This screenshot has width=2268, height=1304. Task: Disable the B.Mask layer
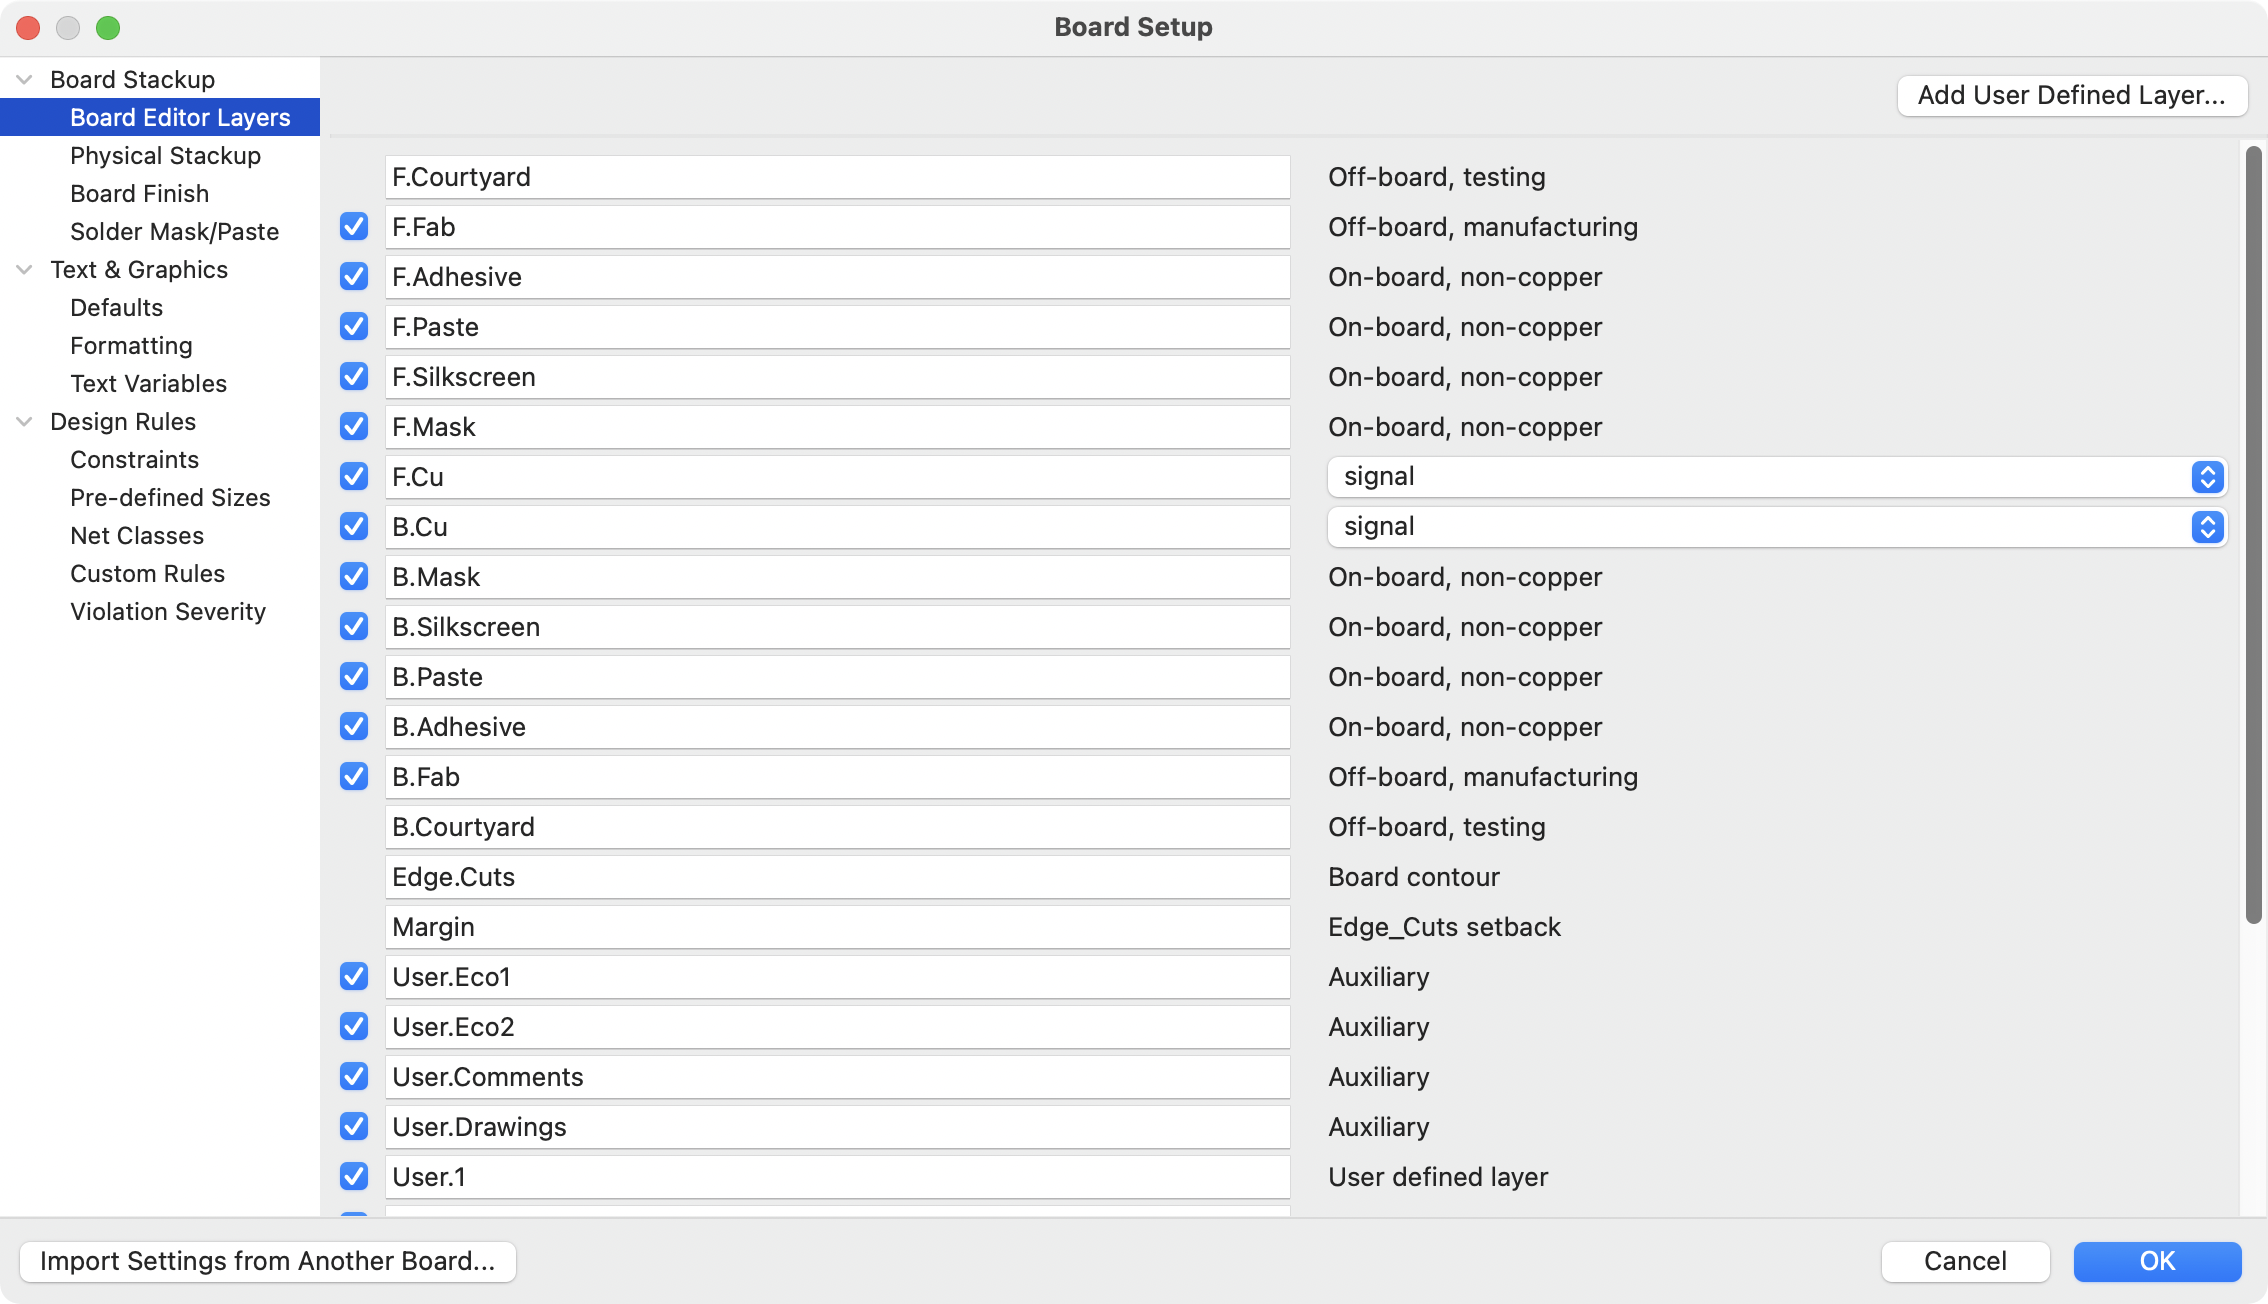coord(354,577)
